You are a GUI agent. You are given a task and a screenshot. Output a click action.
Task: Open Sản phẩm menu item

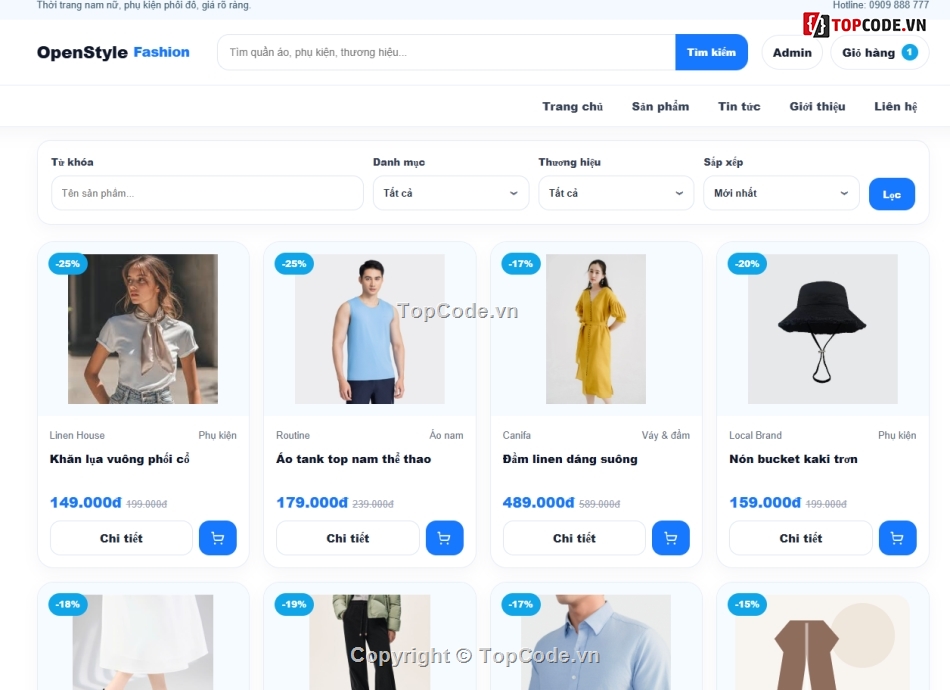pyautogui.click(x=660, y=107)
